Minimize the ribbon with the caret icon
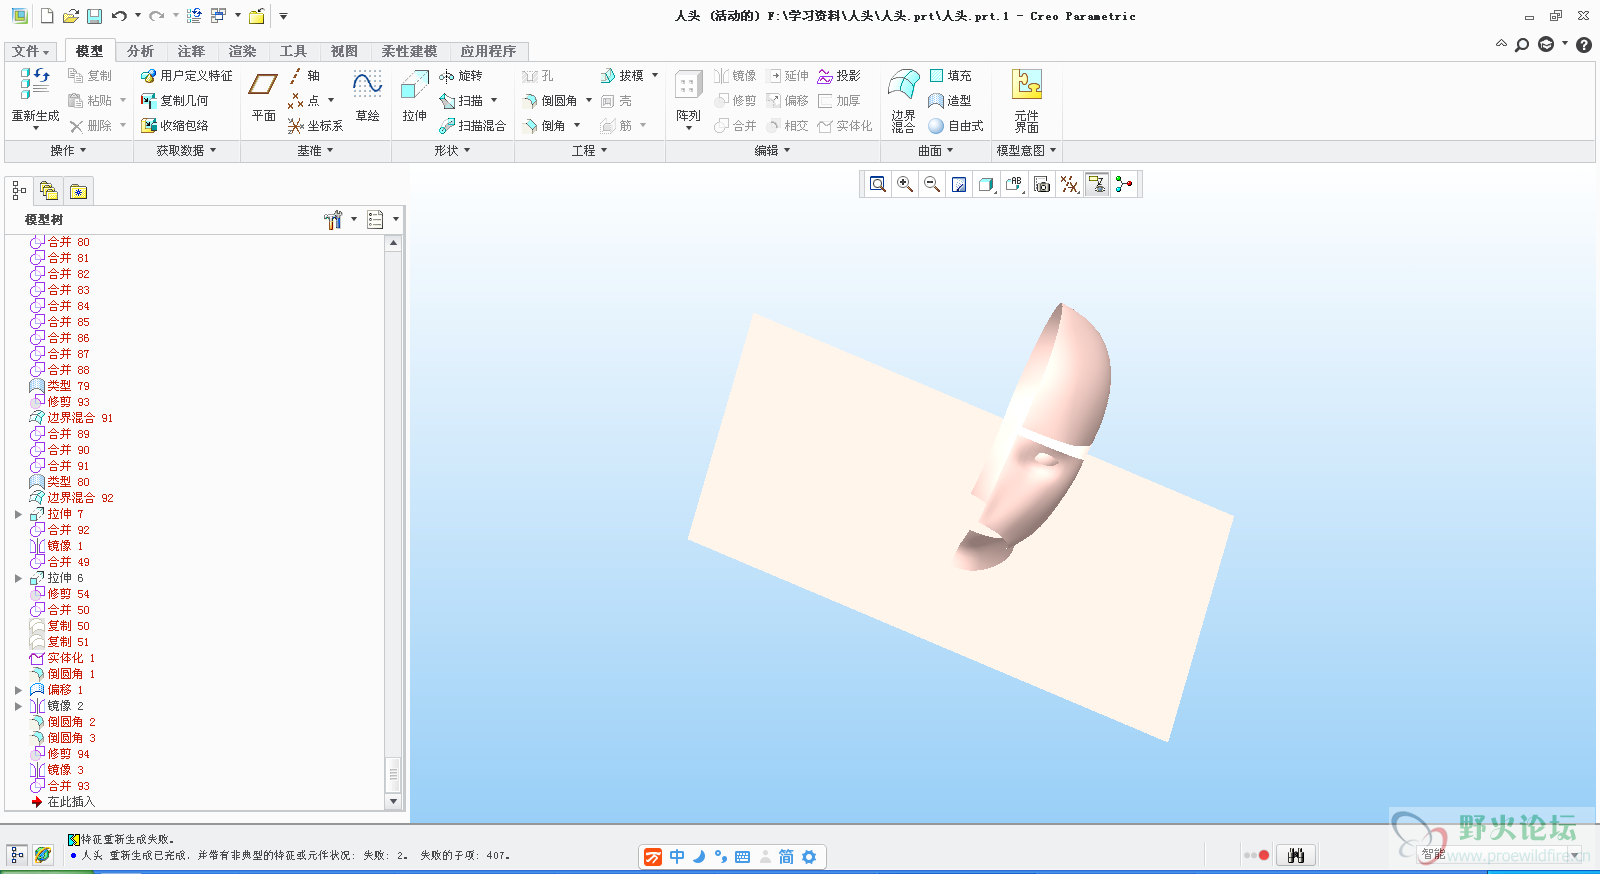The image size is (1600, 874). point(1501,44)
